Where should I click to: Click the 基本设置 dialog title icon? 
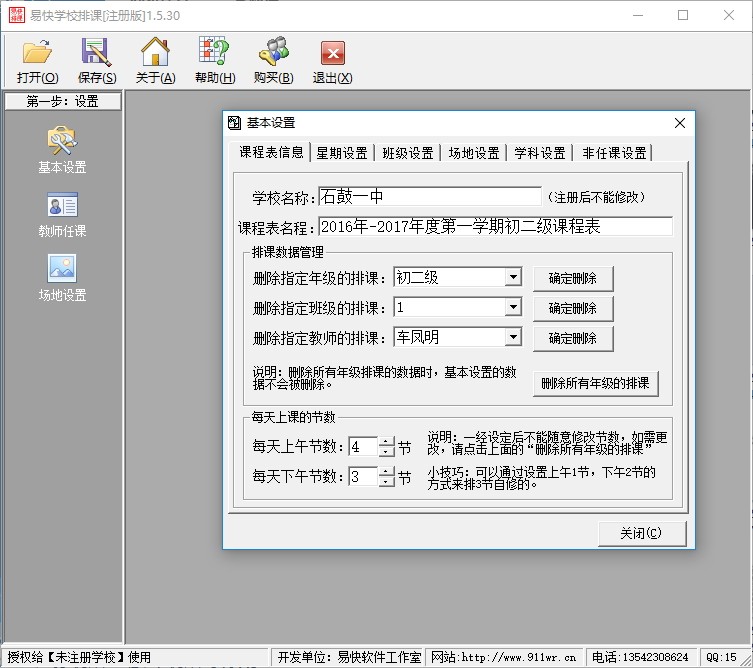(x=234, y=123)
